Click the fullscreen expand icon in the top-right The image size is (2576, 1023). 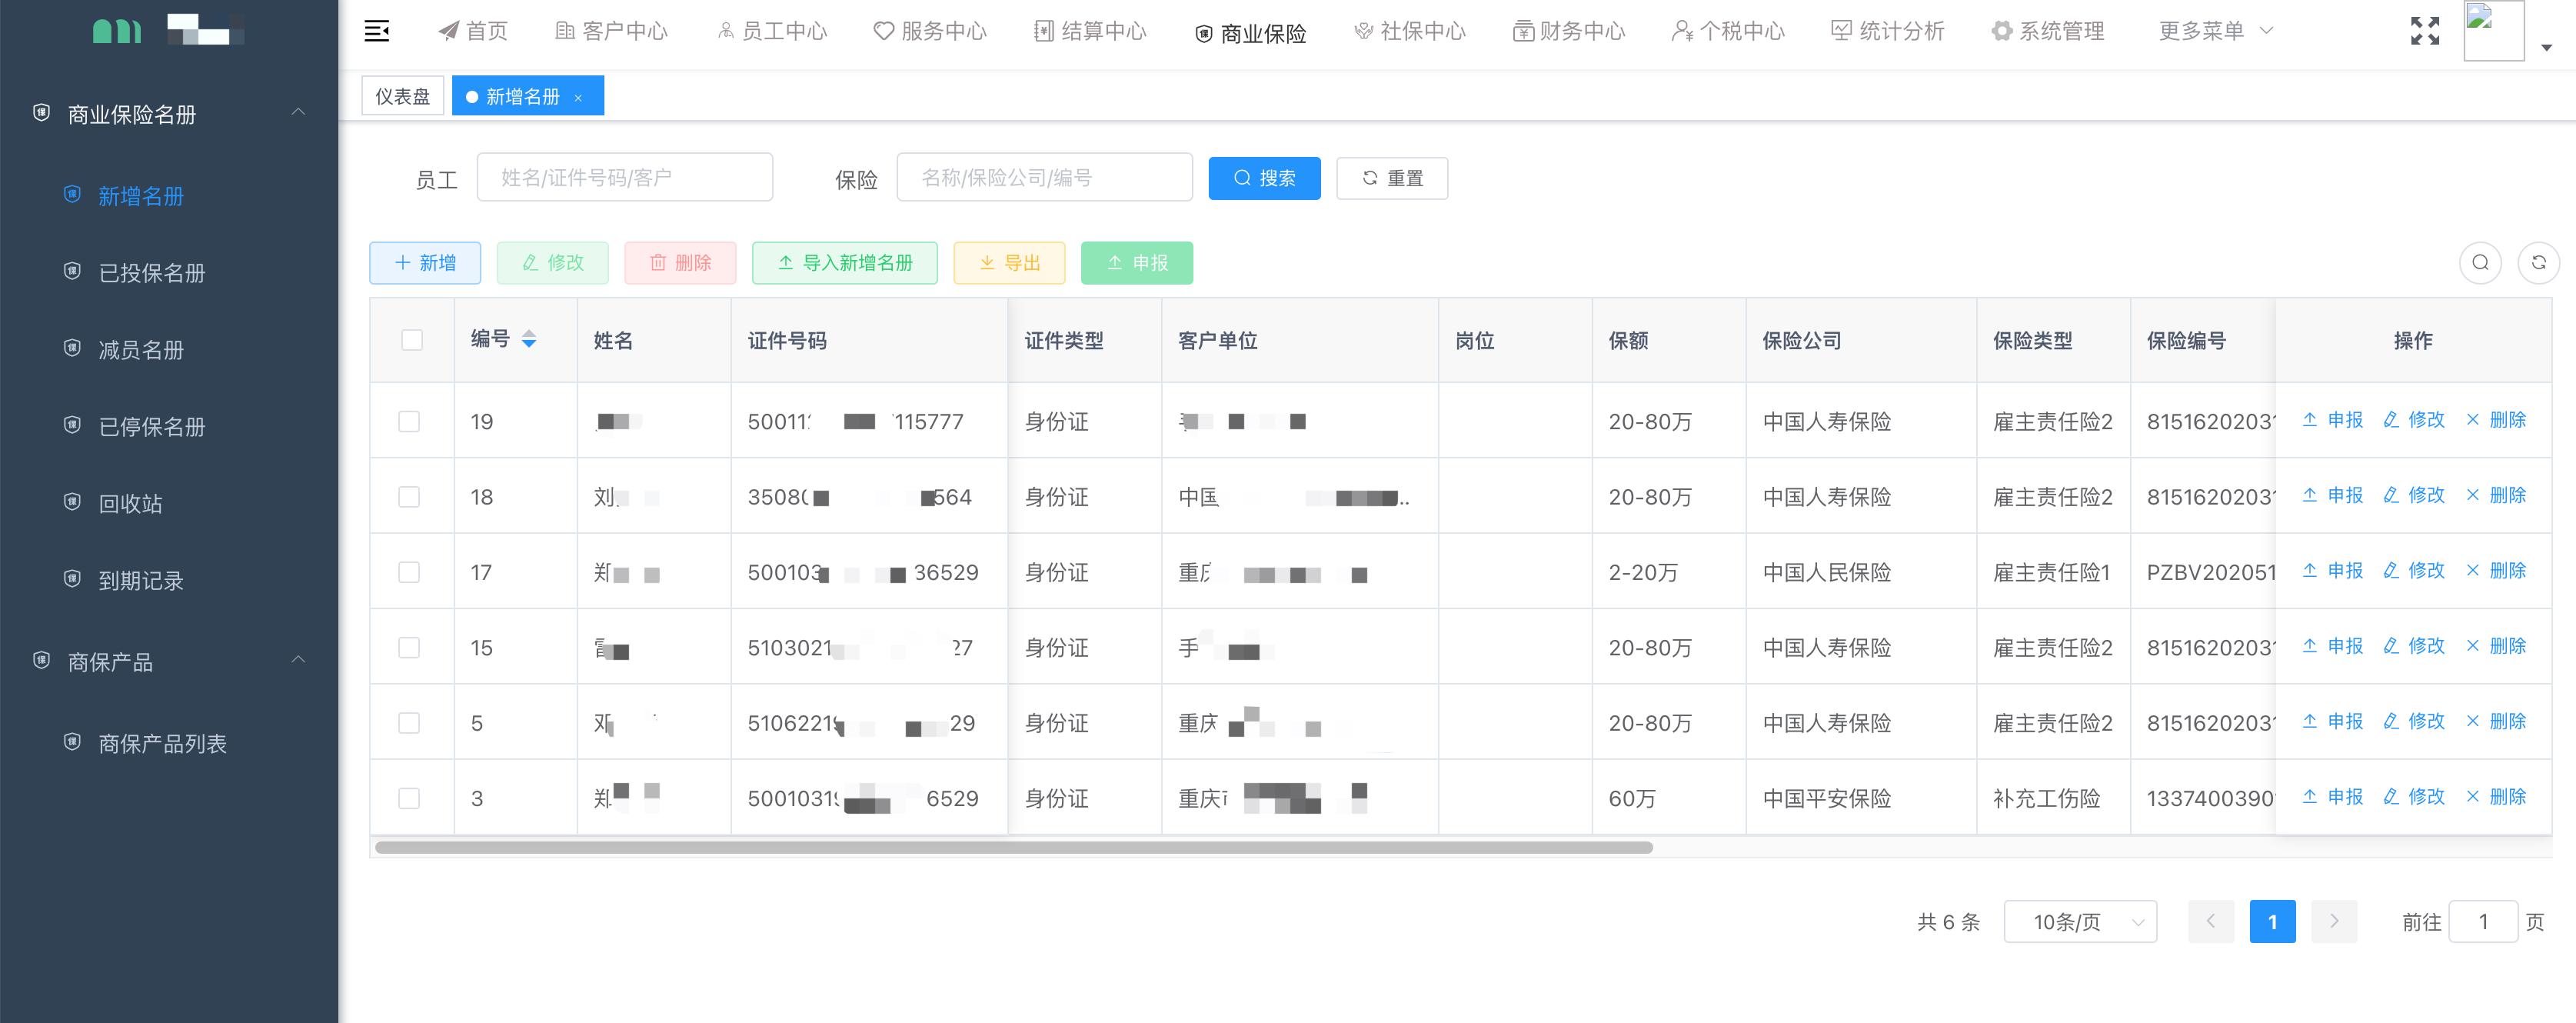coord(2424,31)
